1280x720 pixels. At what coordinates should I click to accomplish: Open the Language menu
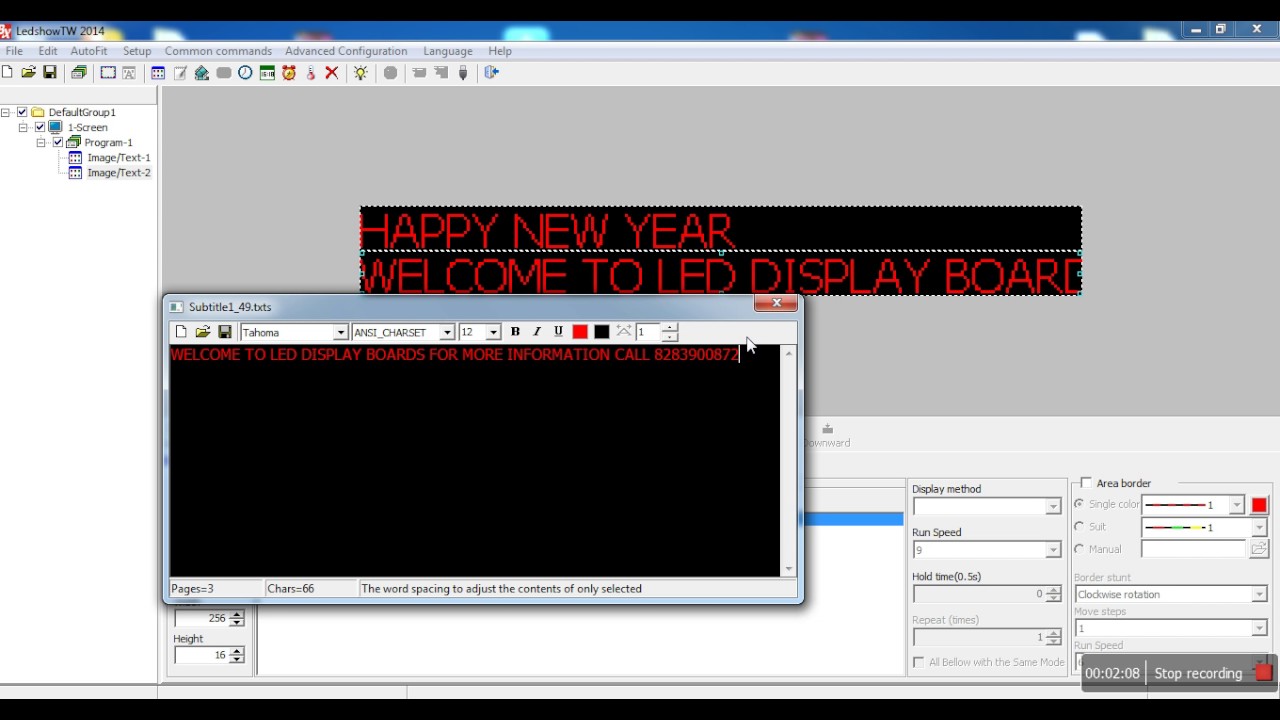[x=448, y=51]
